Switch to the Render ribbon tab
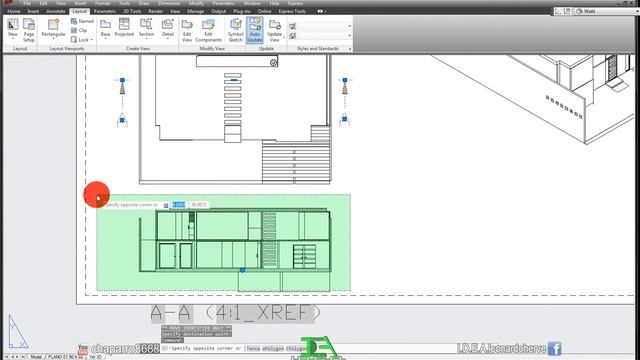The image size is (640, 360). [155, 11]
